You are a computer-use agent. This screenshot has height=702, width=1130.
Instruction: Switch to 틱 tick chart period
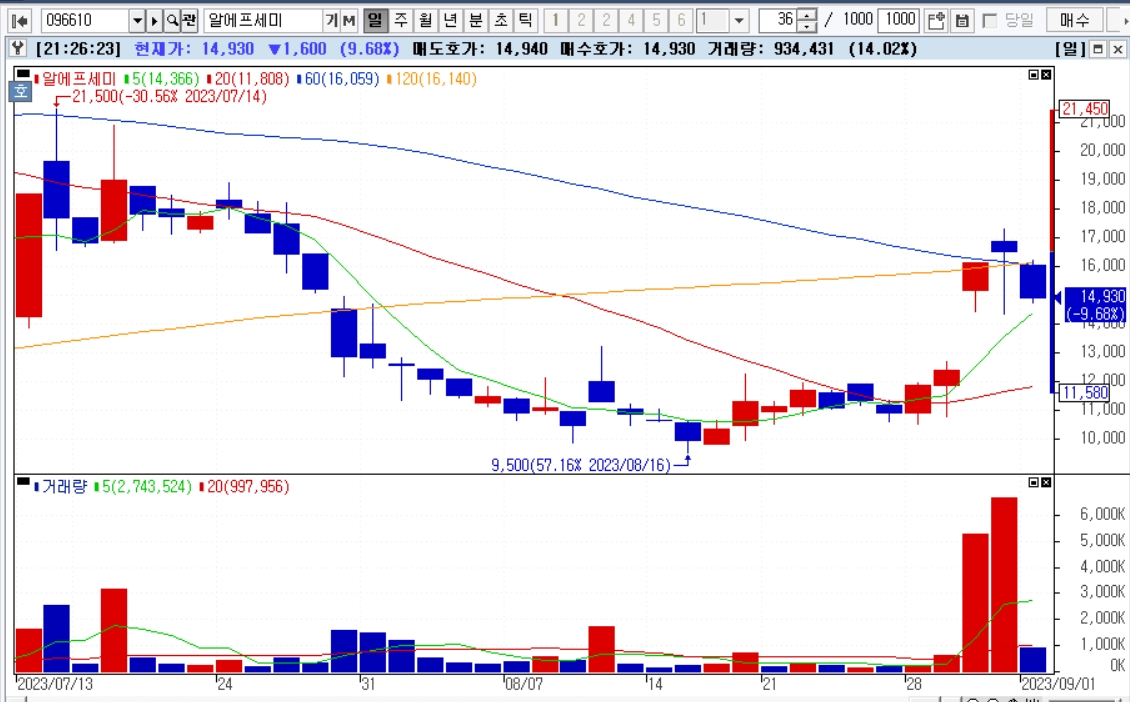pos(525,20)
